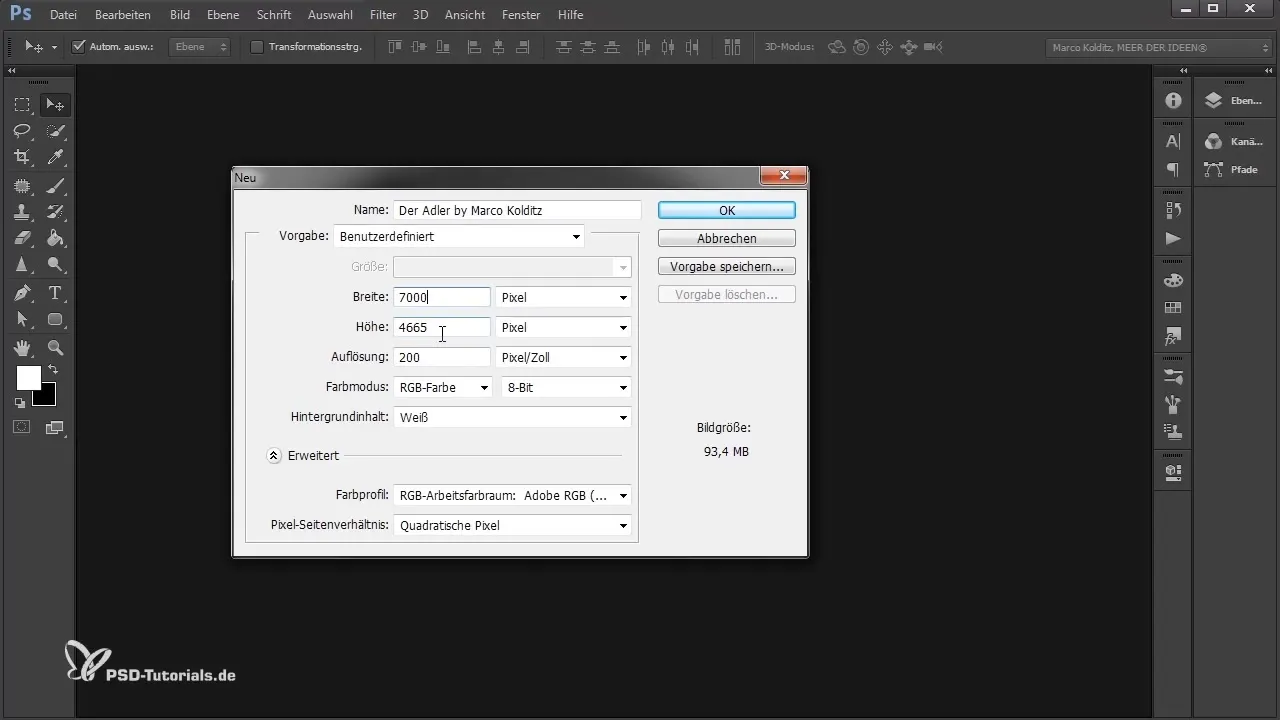Open the Color palette panel icon

[x=1173, y=279]
